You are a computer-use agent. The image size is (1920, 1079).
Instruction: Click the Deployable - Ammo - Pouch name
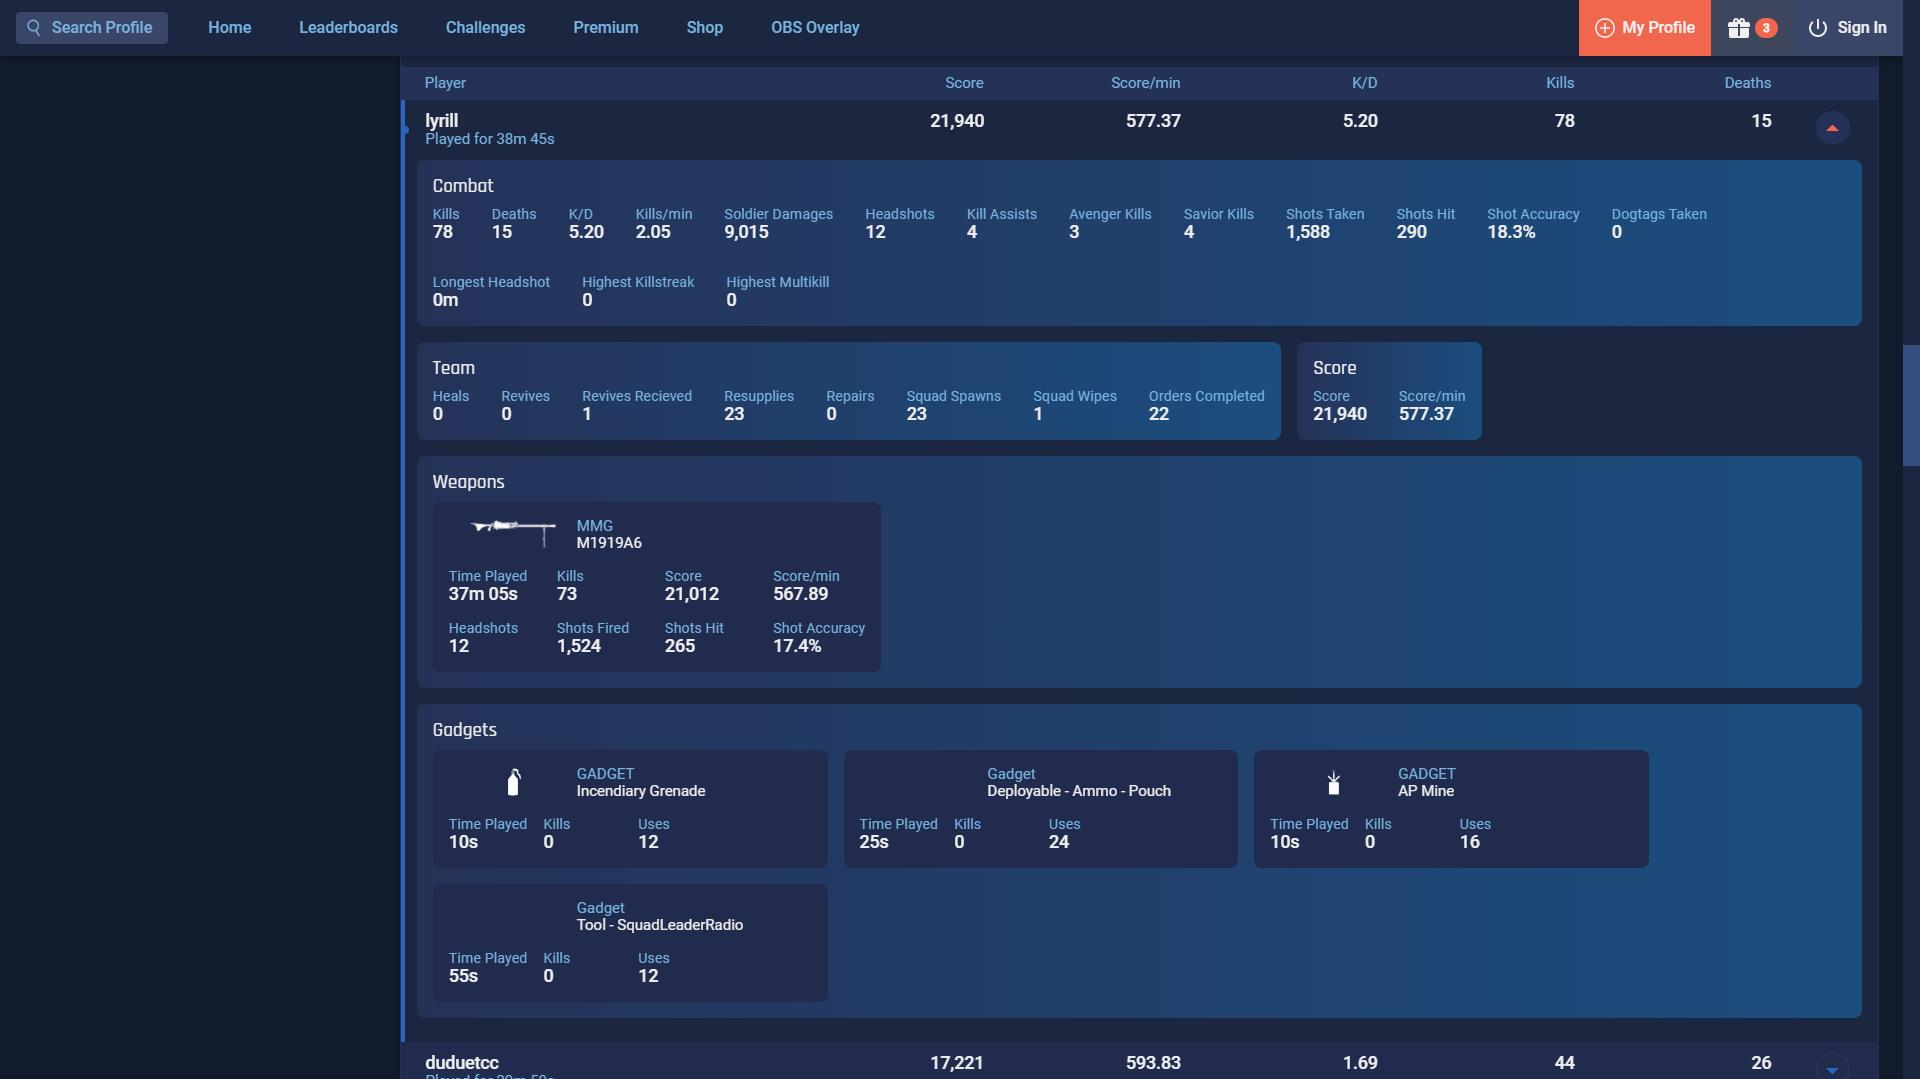coord(1079,791)
